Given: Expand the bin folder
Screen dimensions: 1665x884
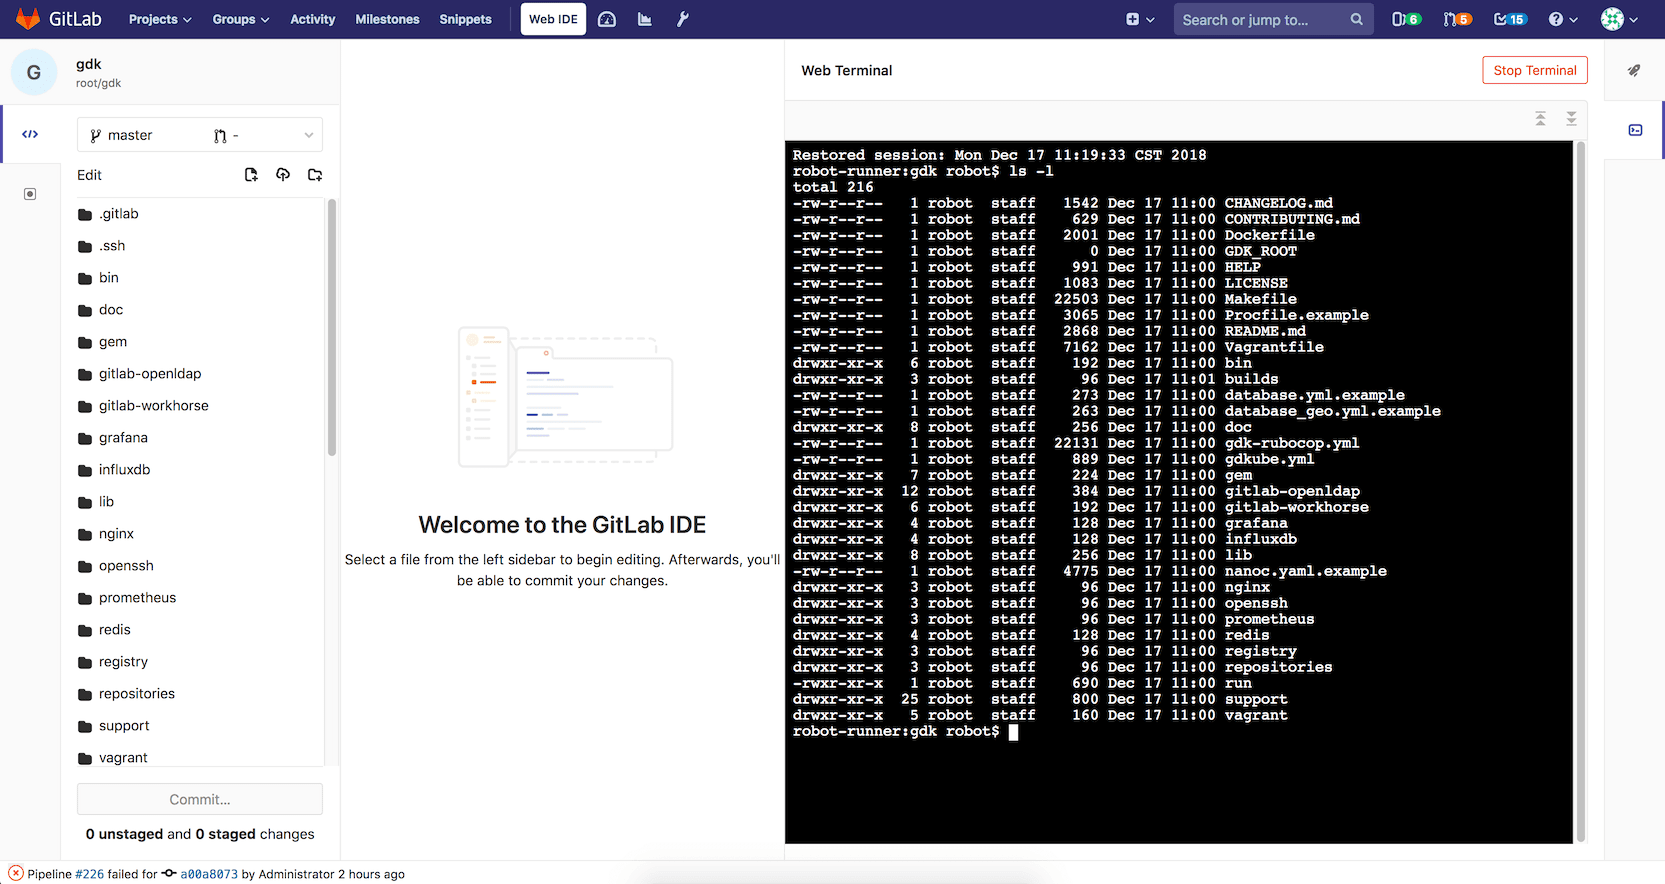Looking at the screenshot, I should (200, 278).
